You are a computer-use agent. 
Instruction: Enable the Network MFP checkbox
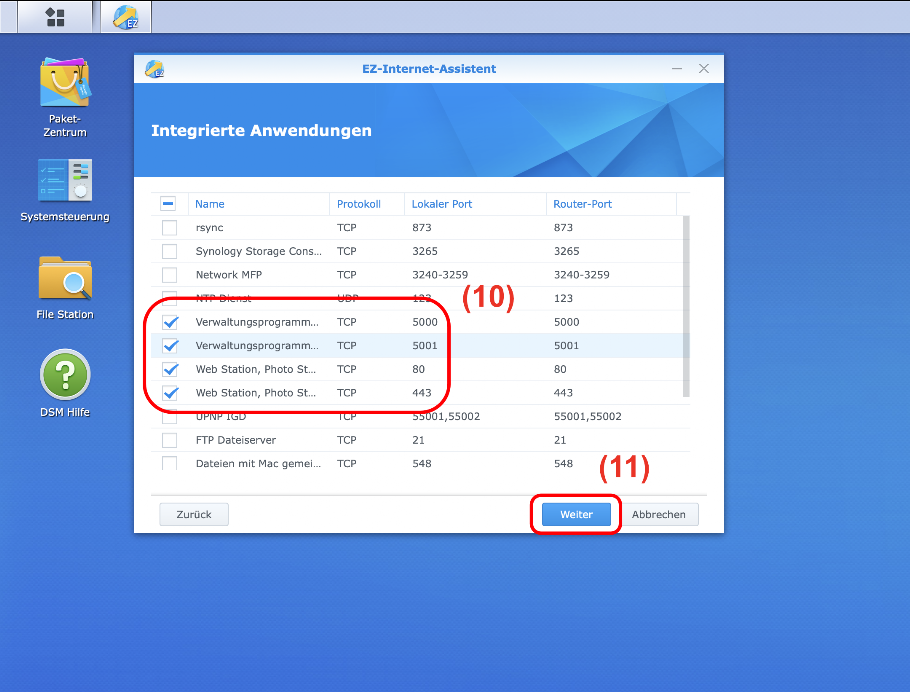tap(169, 275)
